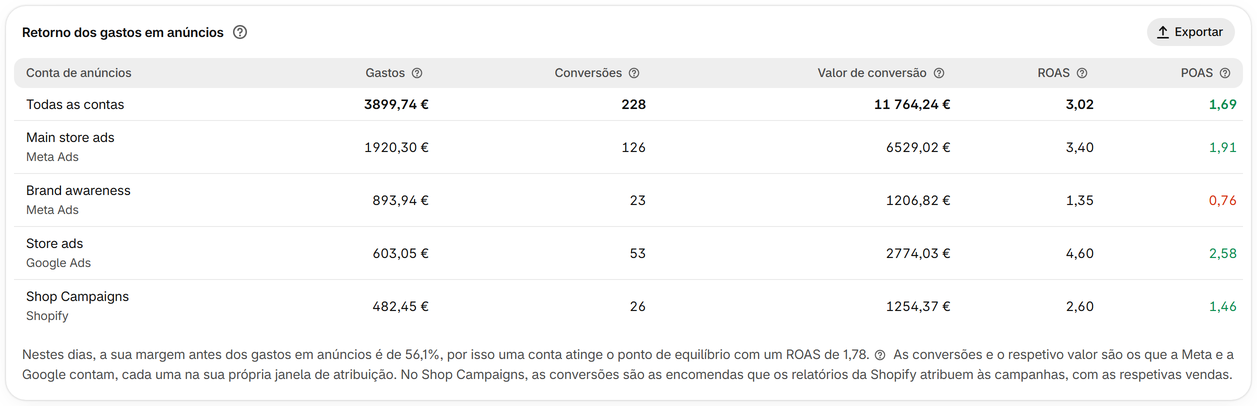Click the ROAS column help icon
The width and height of the screenshot is (1257, 406).
(x=1082, y=73)
